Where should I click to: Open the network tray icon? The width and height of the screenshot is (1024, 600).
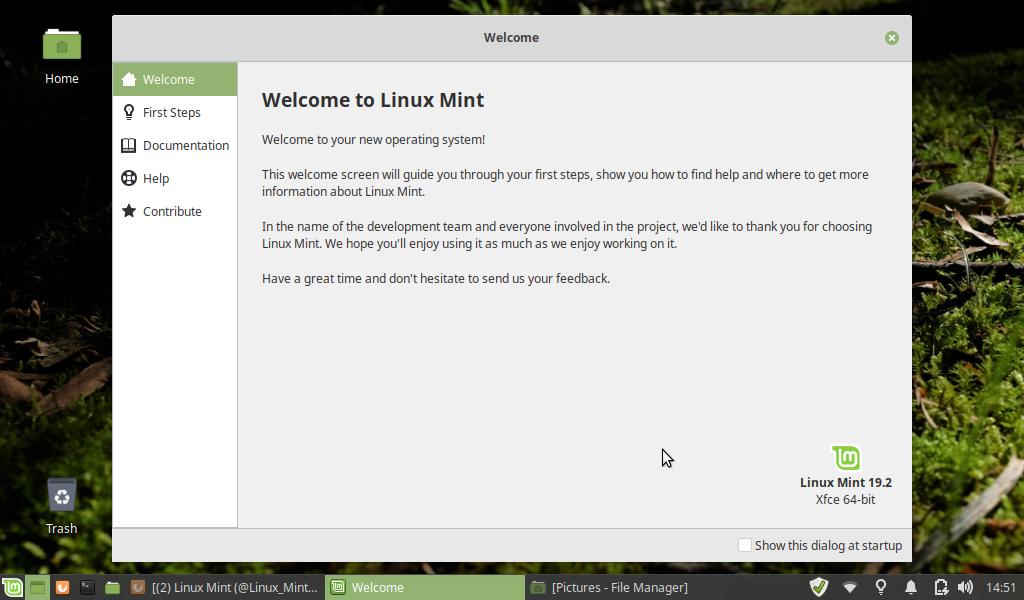point(850,587)
